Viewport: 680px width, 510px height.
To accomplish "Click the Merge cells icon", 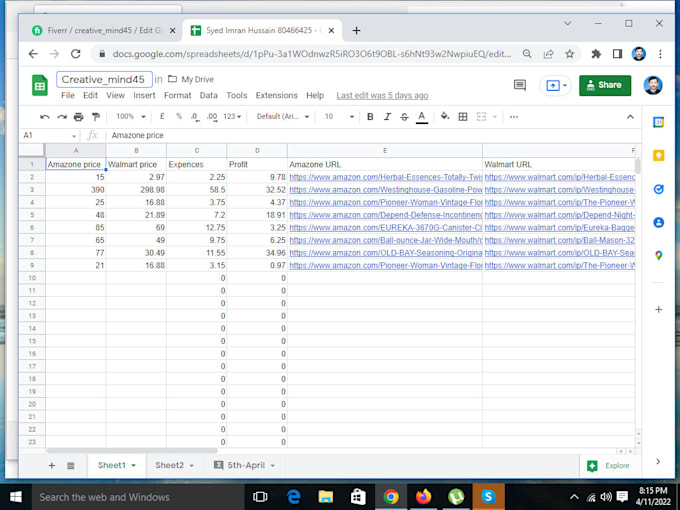I will click(x=481, y=116).
